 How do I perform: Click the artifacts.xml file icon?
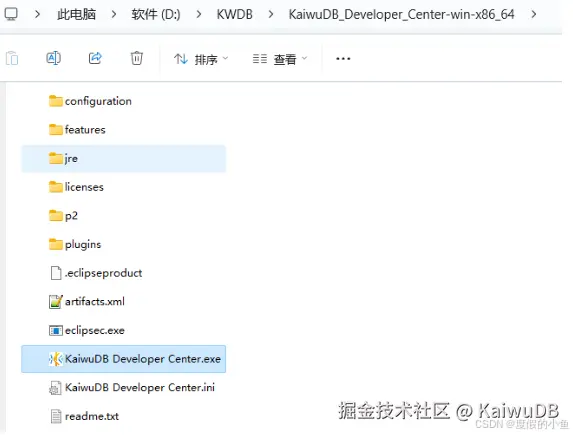(56, 302)
